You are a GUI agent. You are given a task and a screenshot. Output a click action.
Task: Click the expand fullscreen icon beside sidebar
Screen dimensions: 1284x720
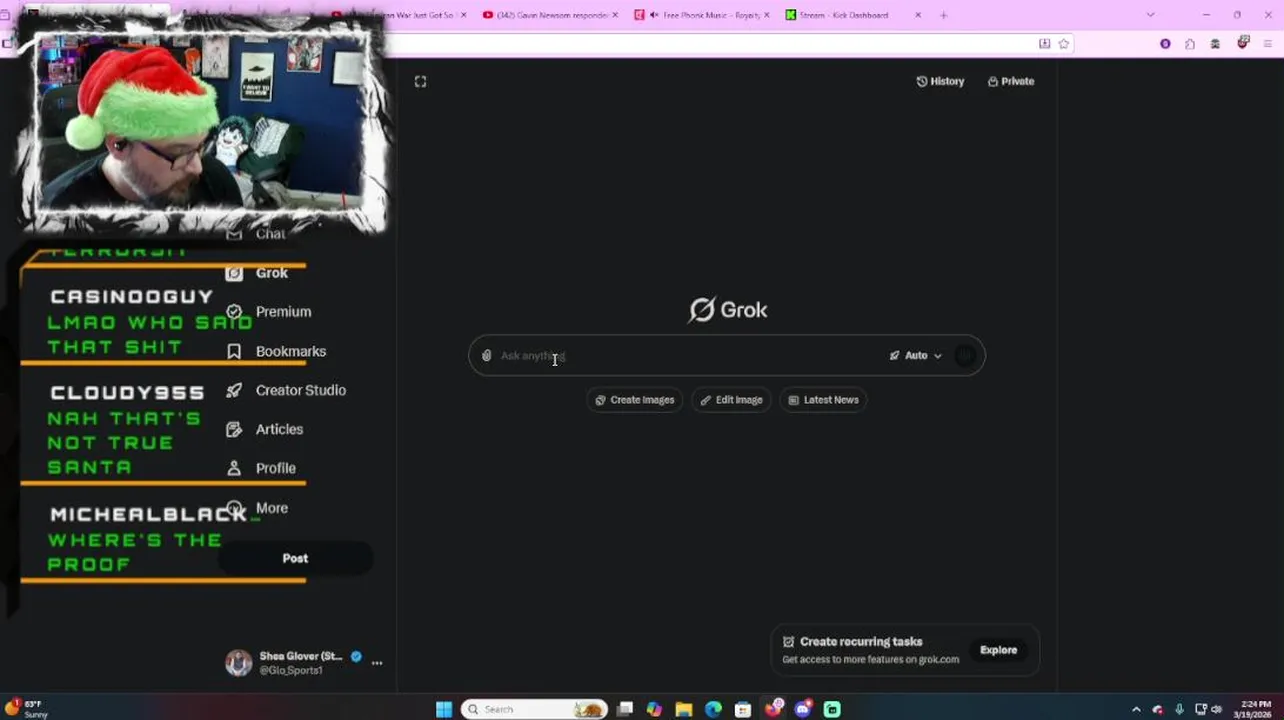421,82
